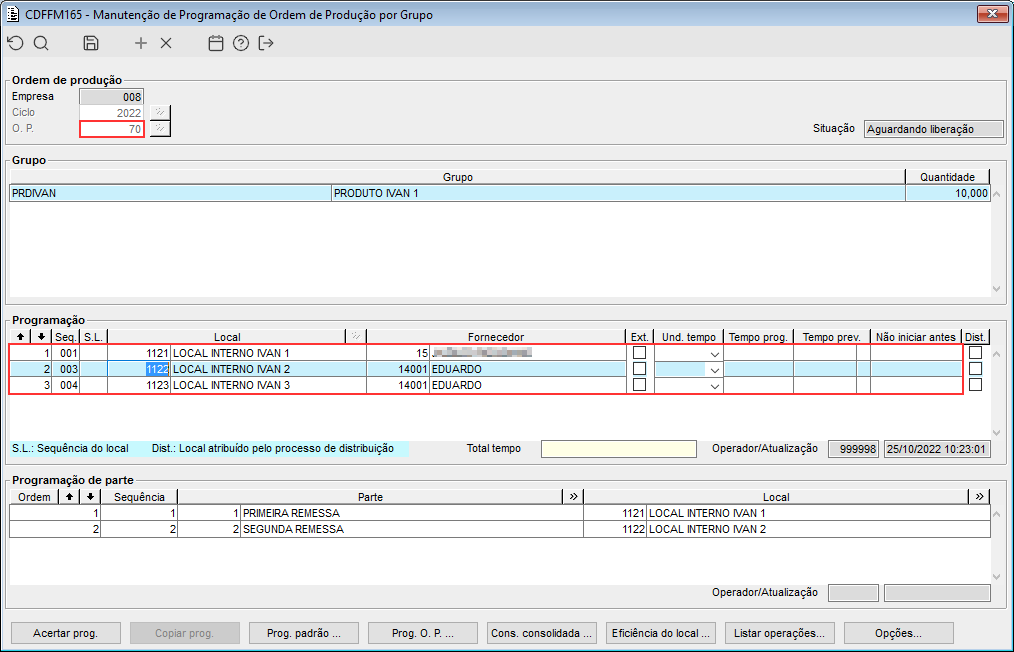Viewport: 1014px width, 652px height.
Task: Click the lookup icon in Local header
Action: coord(356,336)
